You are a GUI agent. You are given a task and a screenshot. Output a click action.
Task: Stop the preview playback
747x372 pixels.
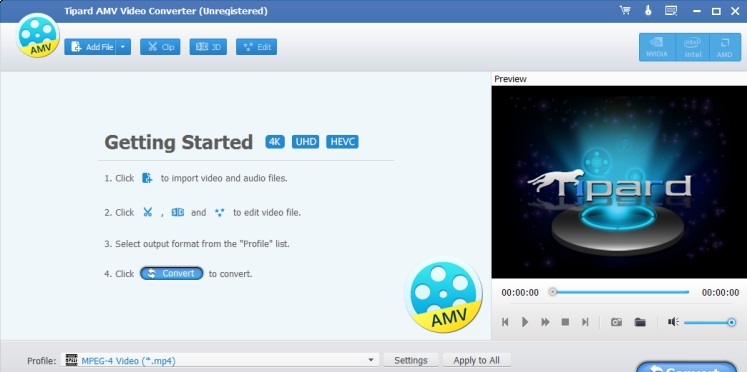(565, 322)
